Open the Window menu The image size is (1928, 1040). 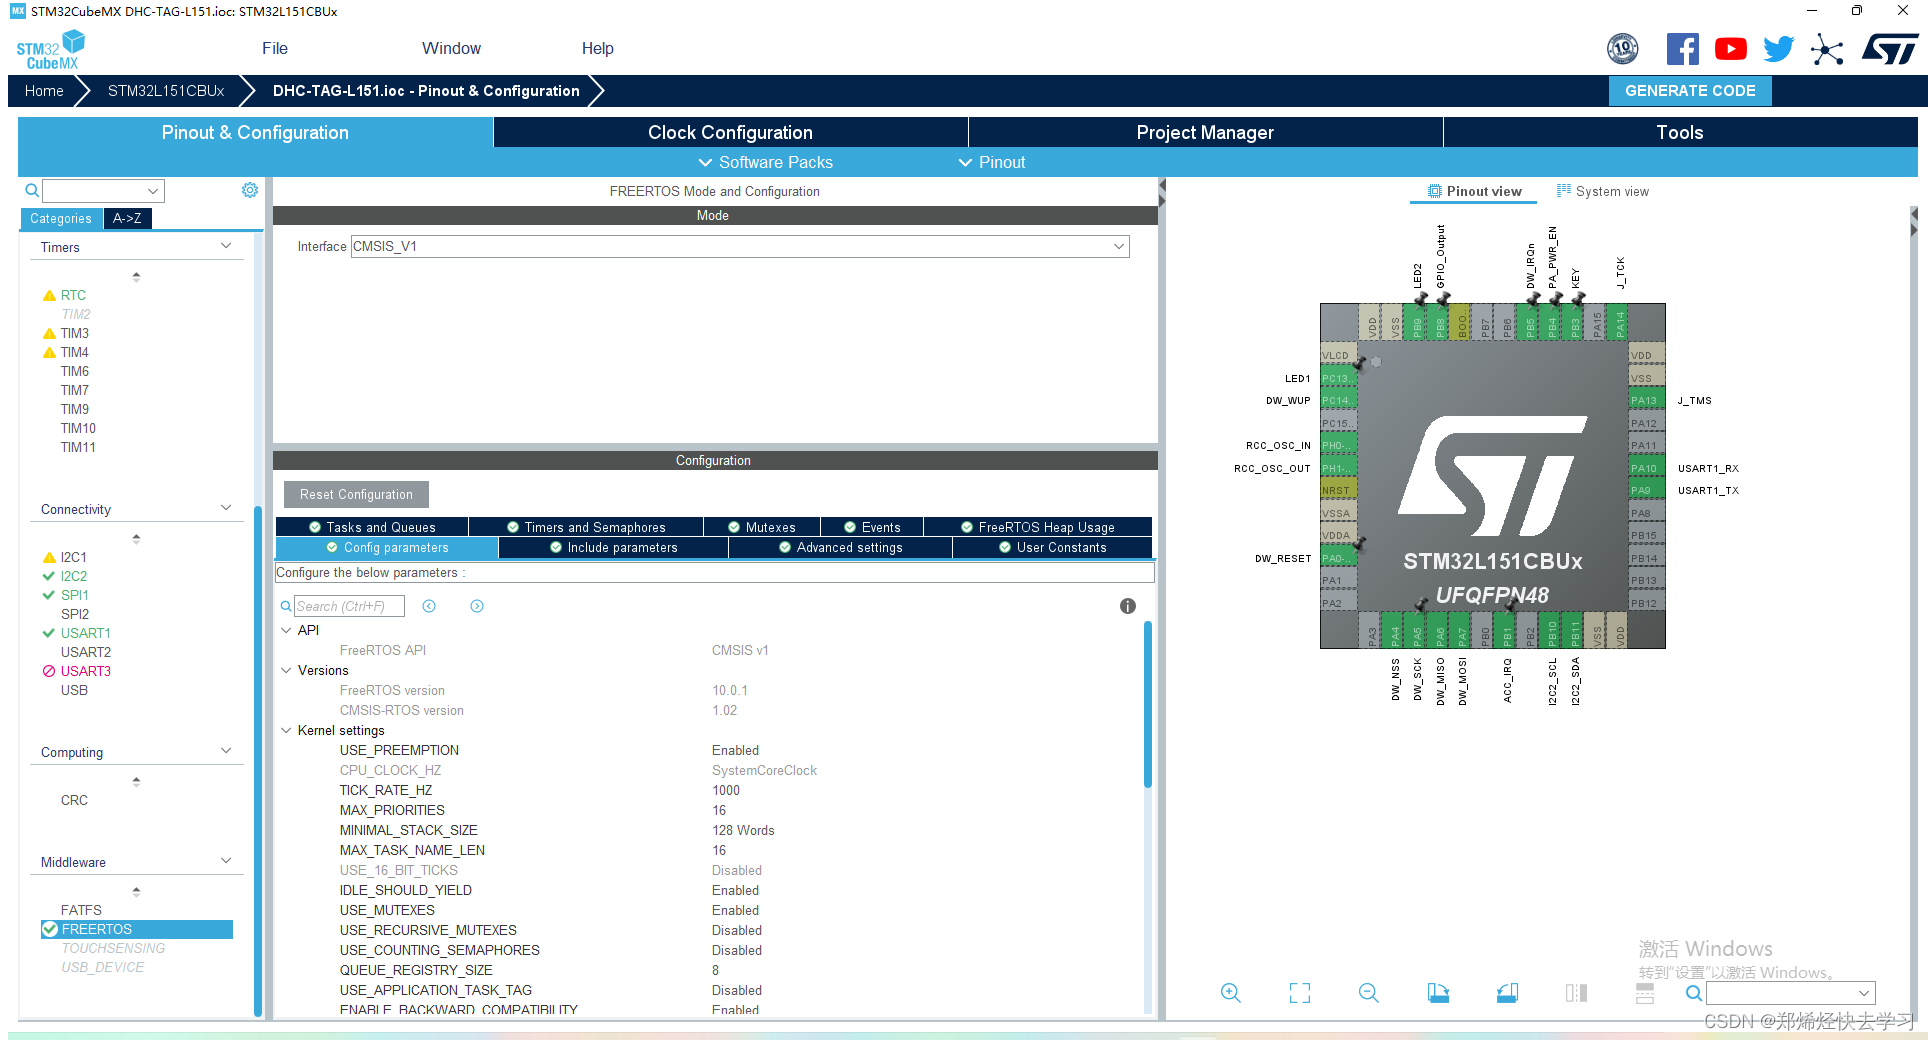click(x=451, y=48)
